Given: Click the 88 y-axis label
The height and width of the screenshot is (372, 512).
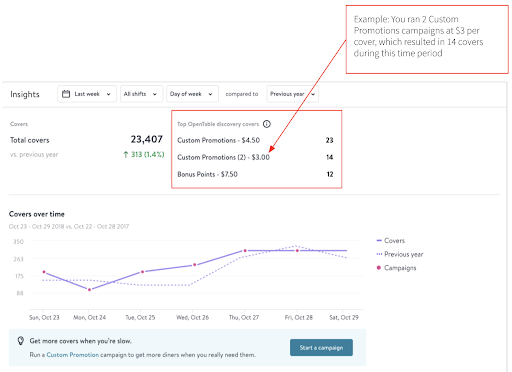Looking at the screenshot, I should tap(20, 293).
